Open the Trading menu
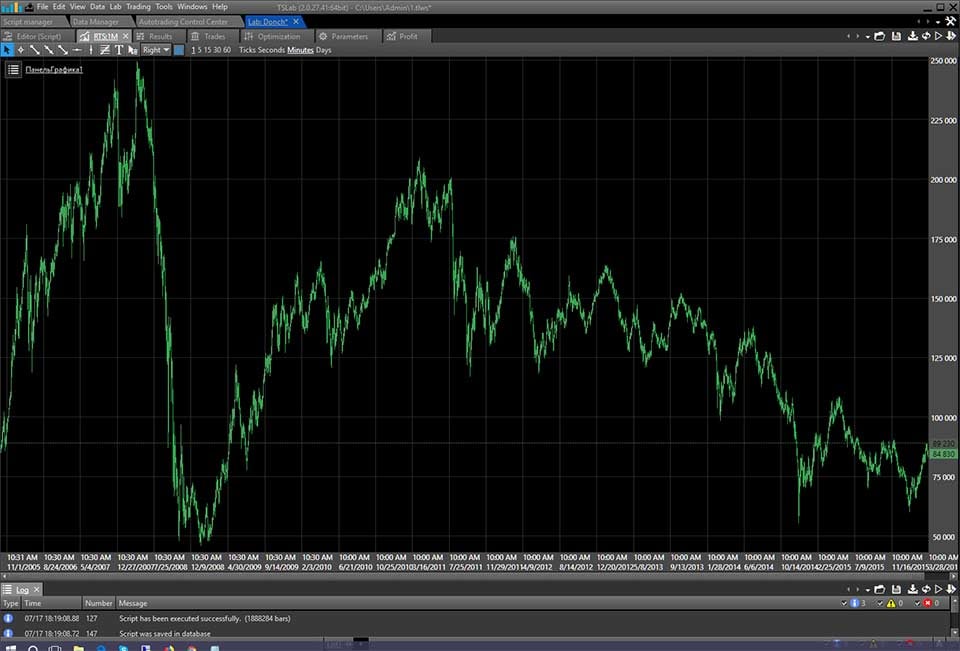 tap(138, 5)
